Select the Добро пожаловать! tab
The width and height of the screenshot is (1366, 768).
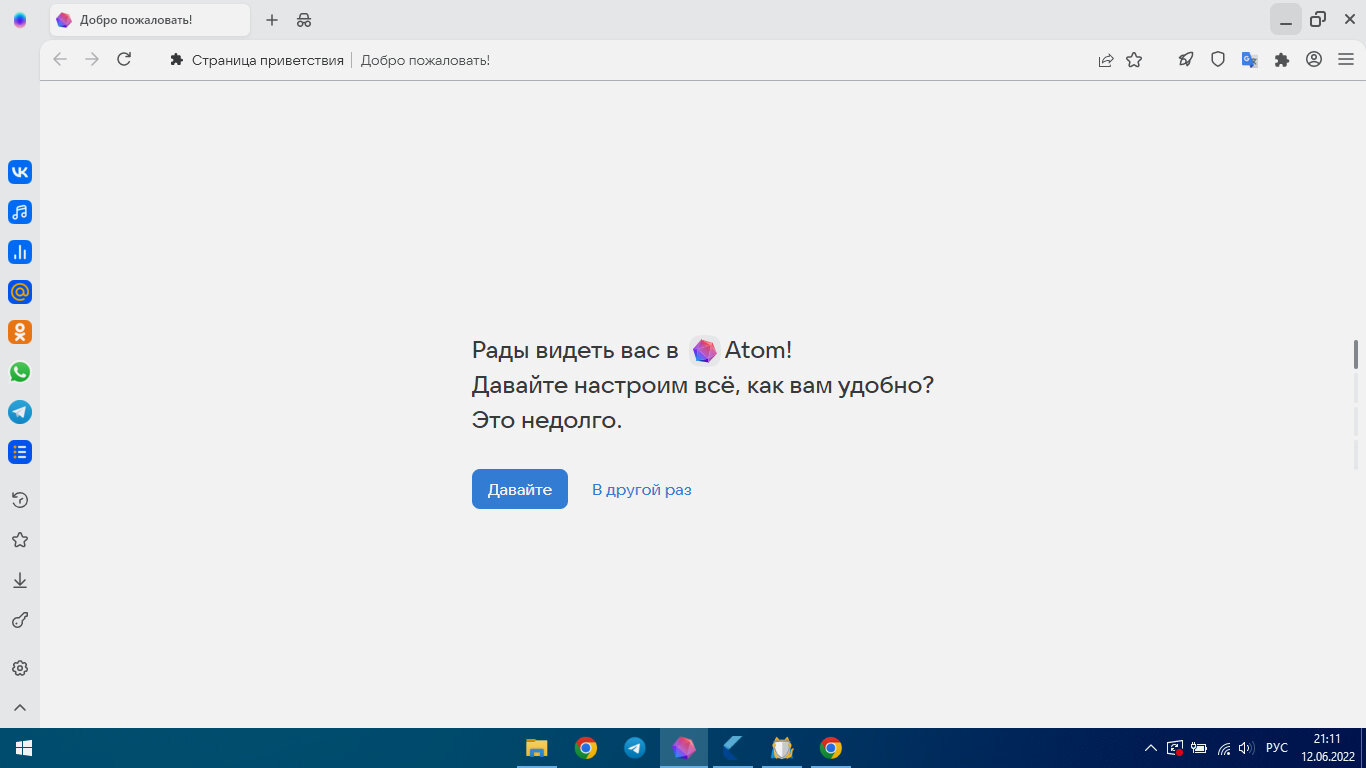pyautogui.click(x=150, y=20)
